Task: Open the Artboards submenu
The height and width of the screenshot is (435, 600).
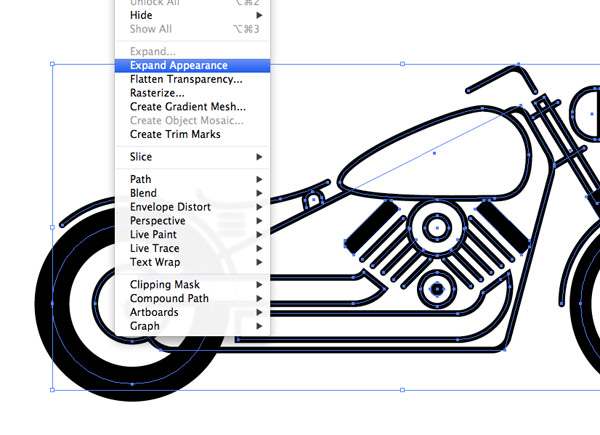Action: point(192,312)
